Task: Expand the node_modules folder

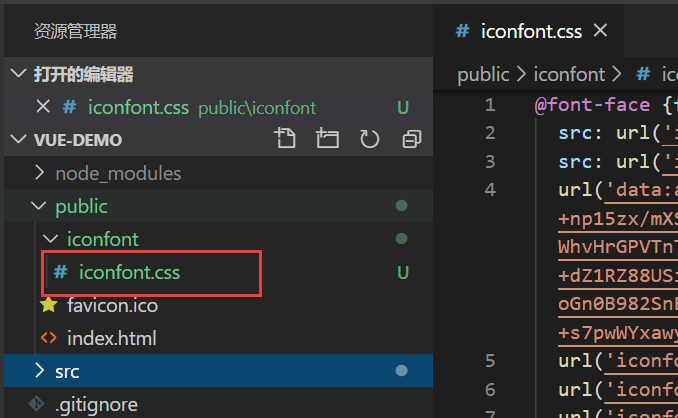Action: [x=39, y=173]
